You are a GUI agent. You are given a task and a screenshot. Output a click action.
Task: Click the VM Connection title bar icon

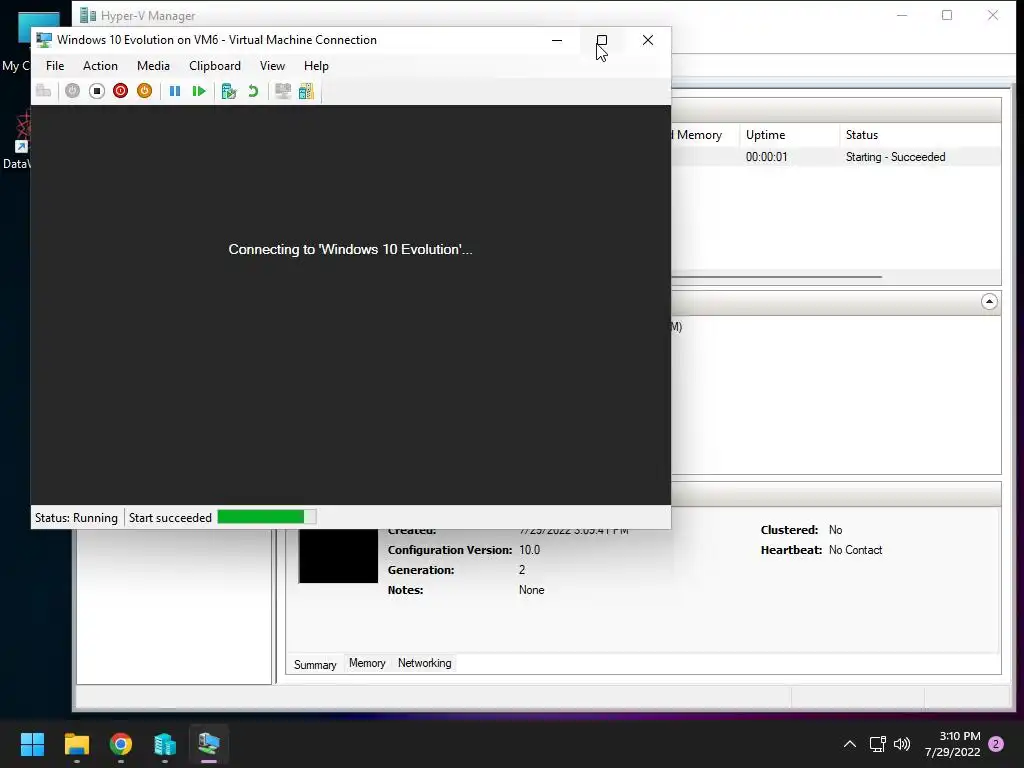44,40
